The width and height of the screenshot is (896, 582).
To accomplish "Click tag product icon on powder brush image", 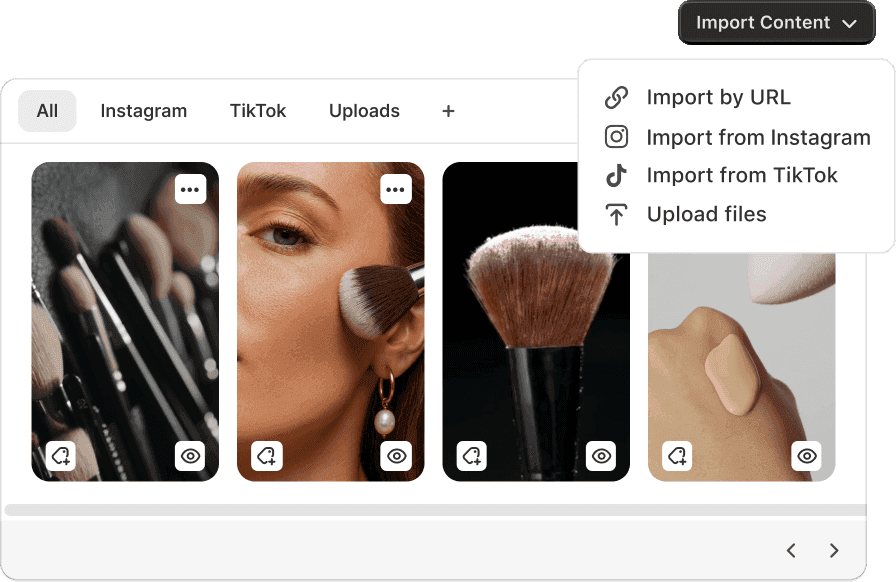I will pos(472,456).
